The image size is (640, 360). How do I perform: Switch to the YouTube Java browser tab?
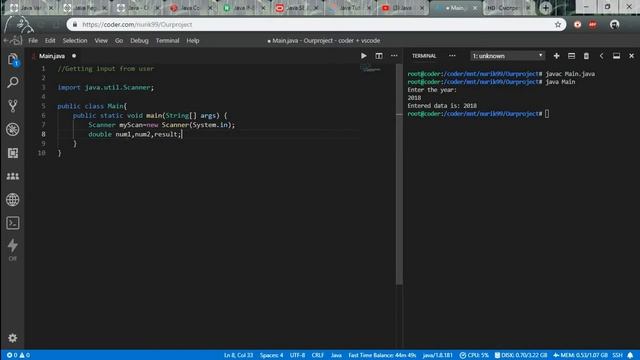(402, 8)
